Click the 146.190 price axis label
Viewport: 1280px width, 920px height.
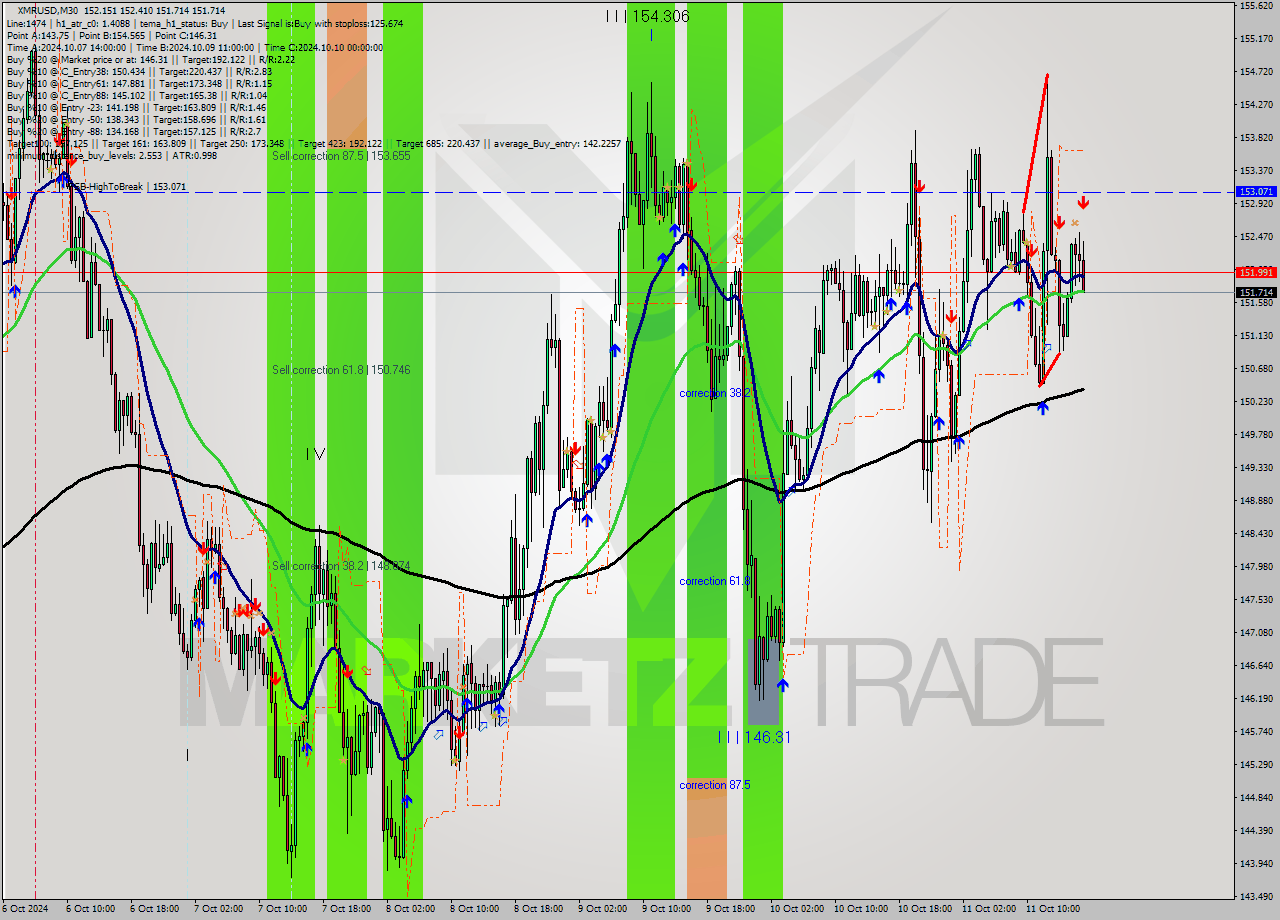click(1257, 699)
